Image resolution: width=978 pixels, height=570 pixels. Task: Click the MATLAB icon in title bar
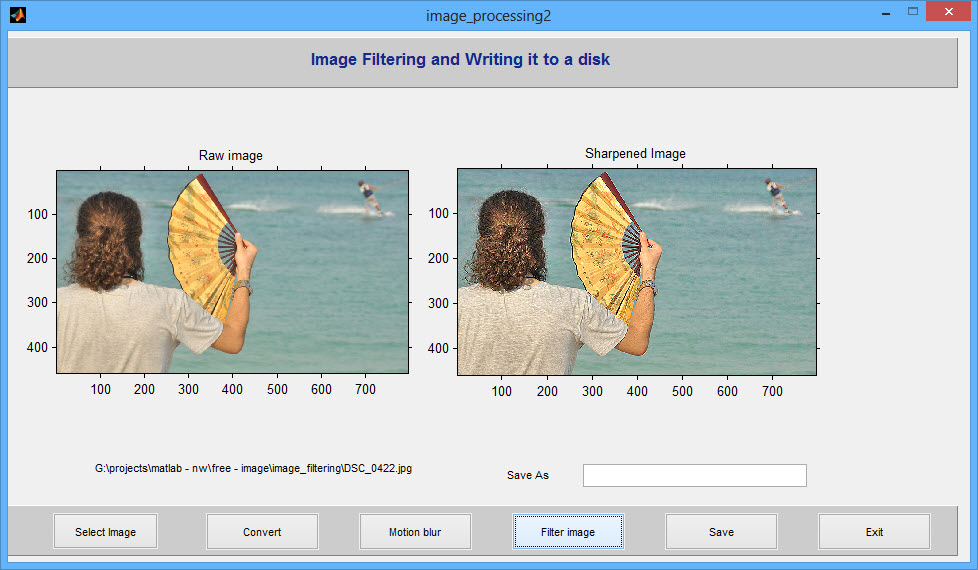coord(17,14)
